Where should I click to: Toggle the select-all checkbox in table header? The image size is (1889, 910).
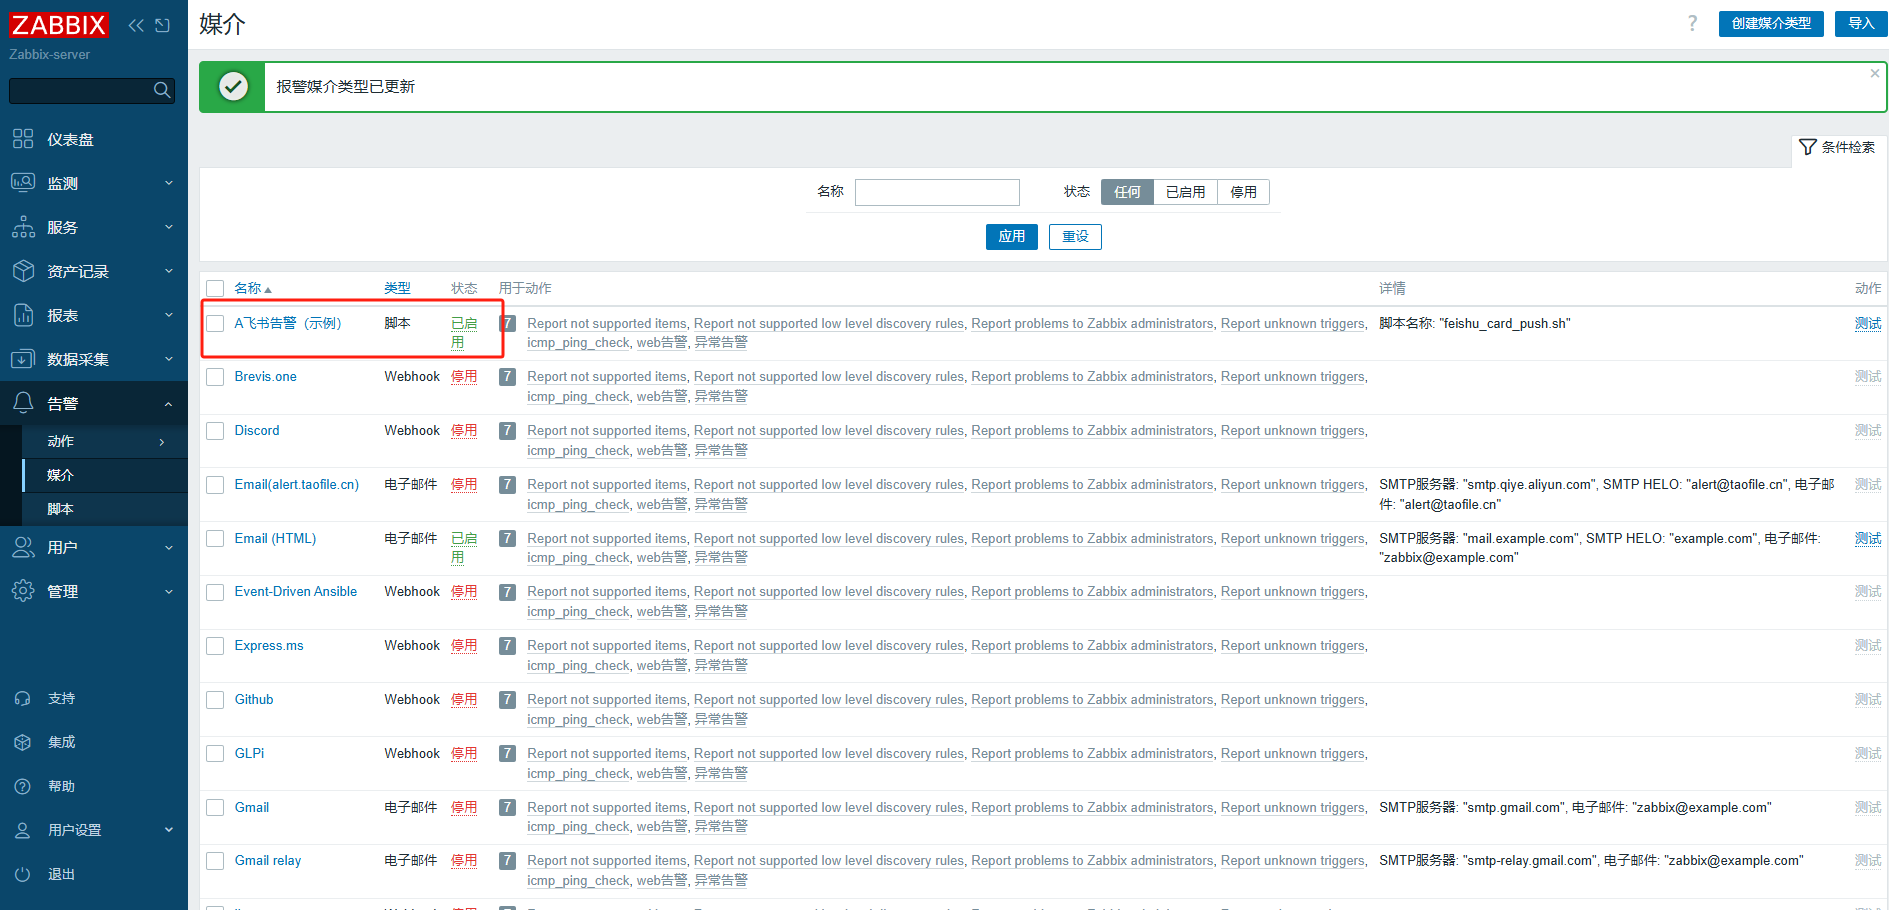pos(215,289)
